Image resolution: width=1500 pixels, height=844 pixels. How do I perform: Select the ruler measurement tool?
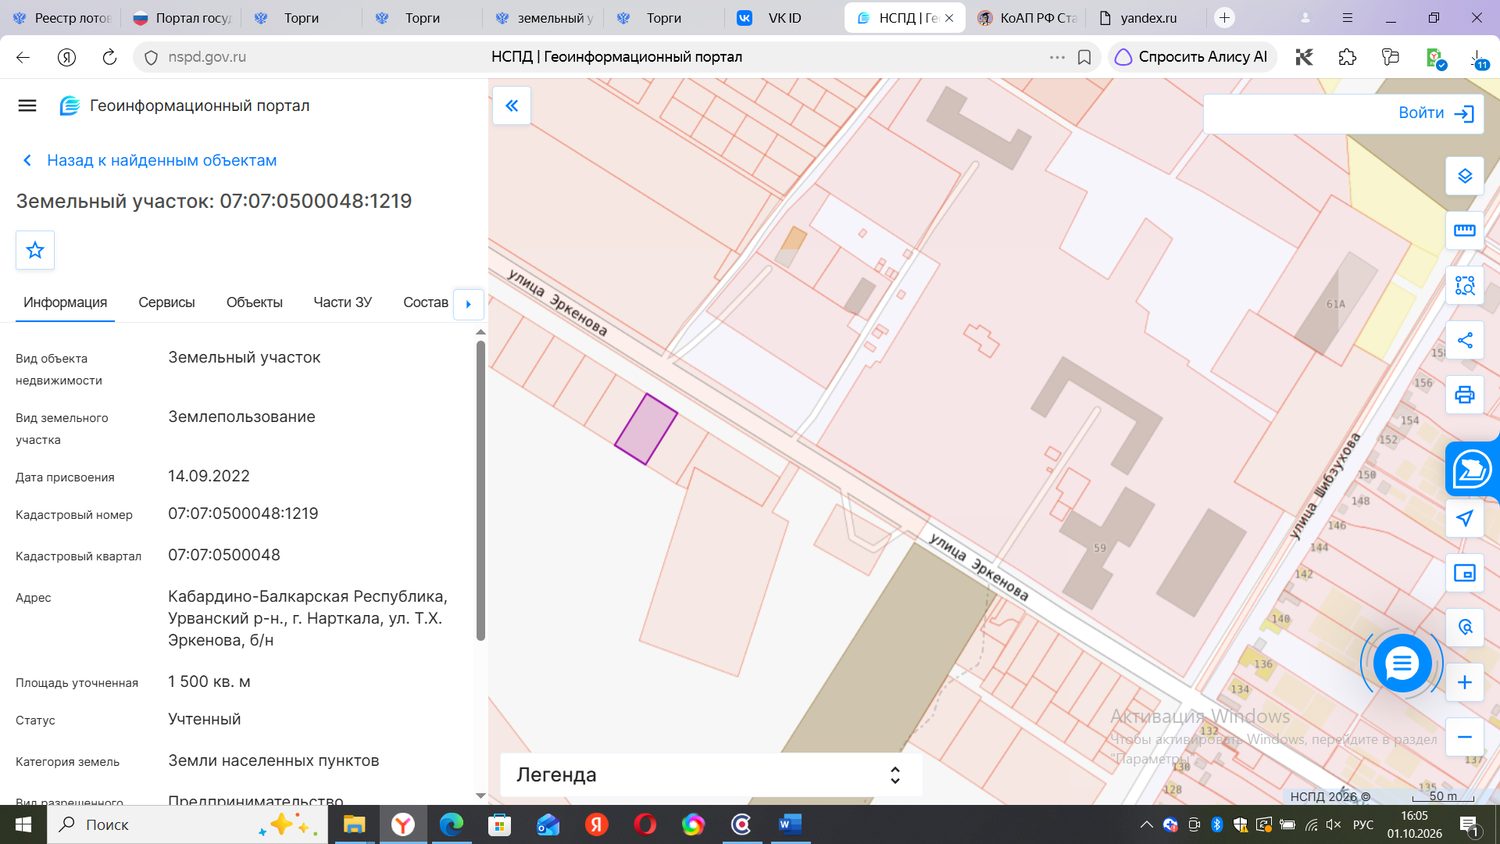tap(1464, 230)
